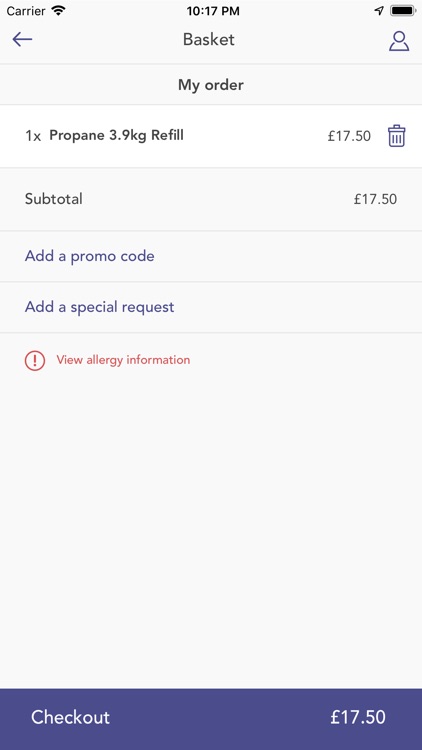Open the user profile icon

point(399,41)
